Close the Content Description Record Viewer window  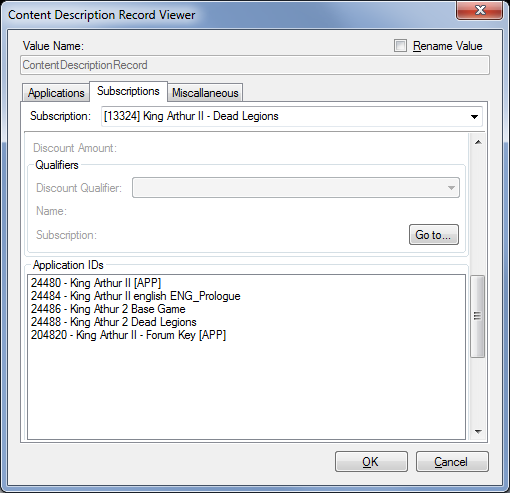pos(479,10)
